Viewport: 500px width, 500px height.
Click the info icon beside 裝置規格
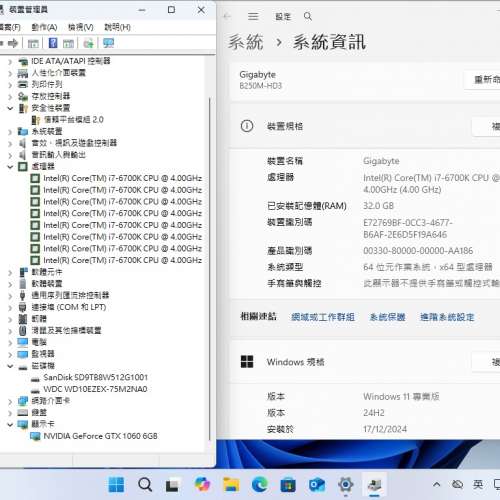247,126
